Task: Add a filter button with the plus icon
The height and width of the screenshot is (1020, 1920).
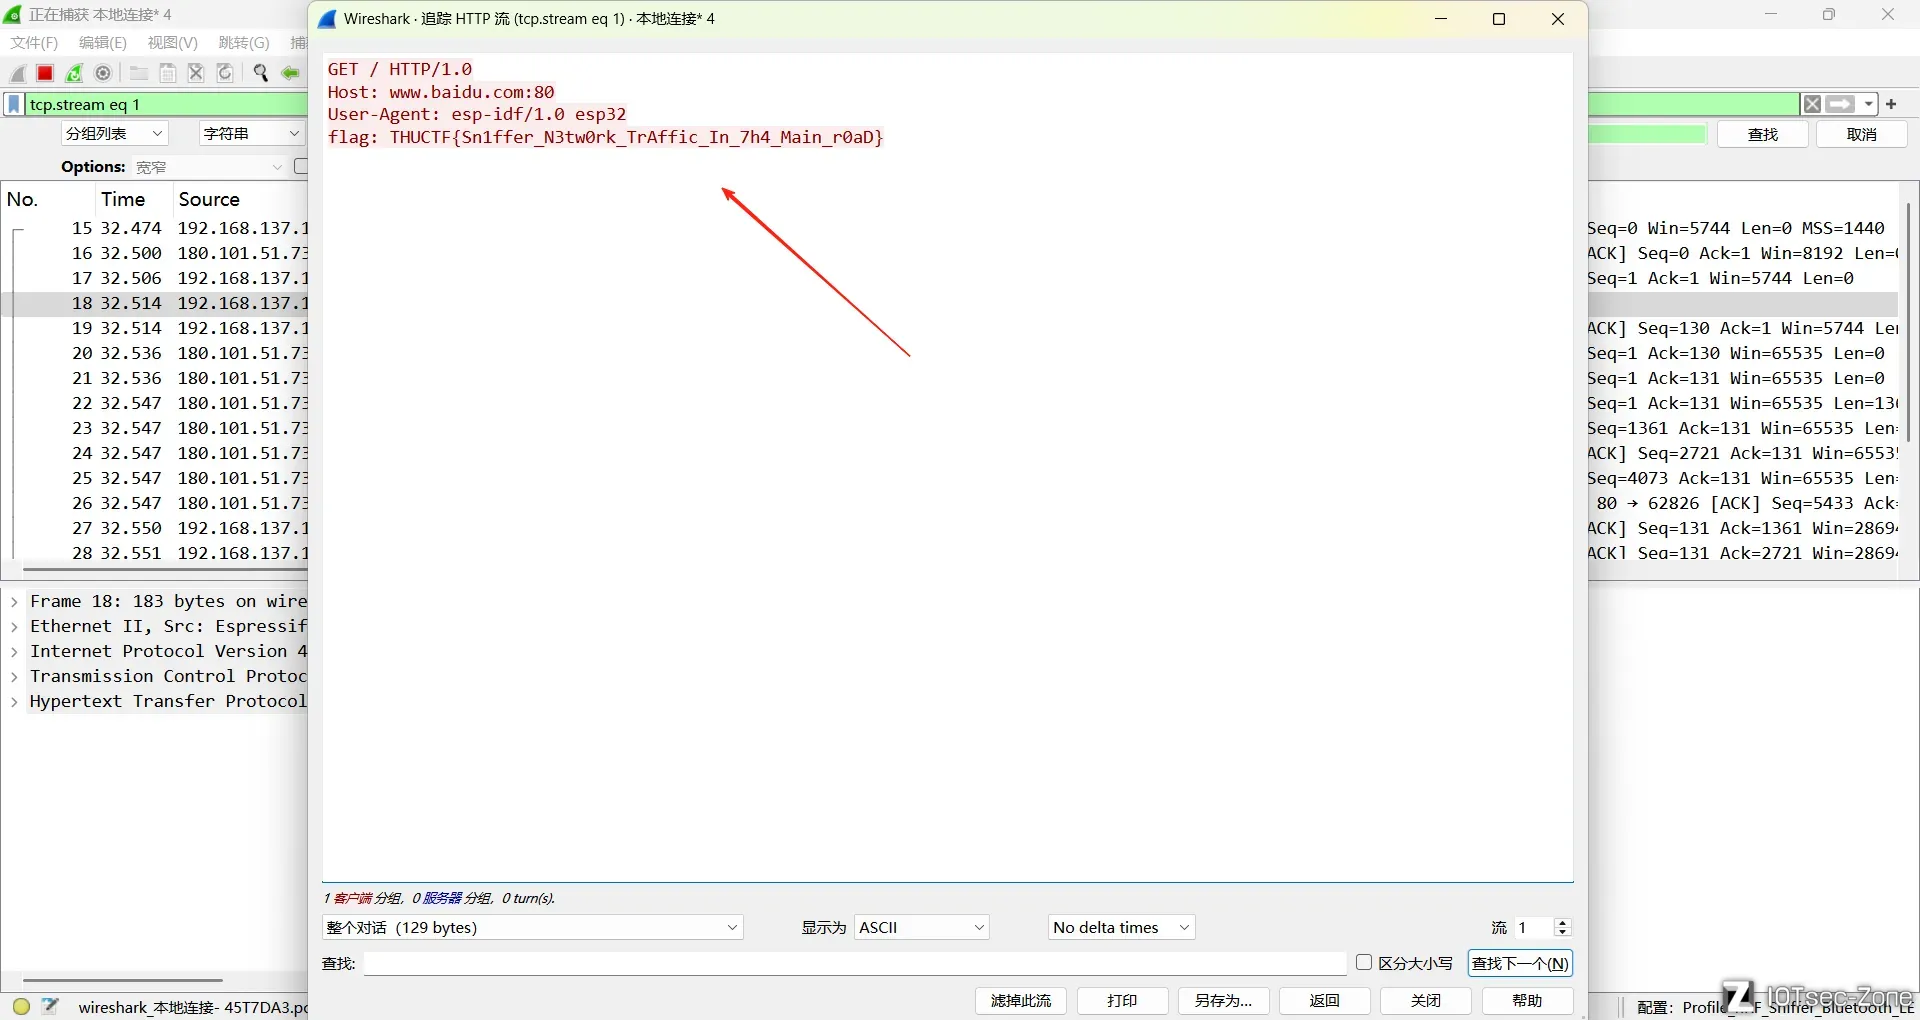Action: click(1891, 104)
